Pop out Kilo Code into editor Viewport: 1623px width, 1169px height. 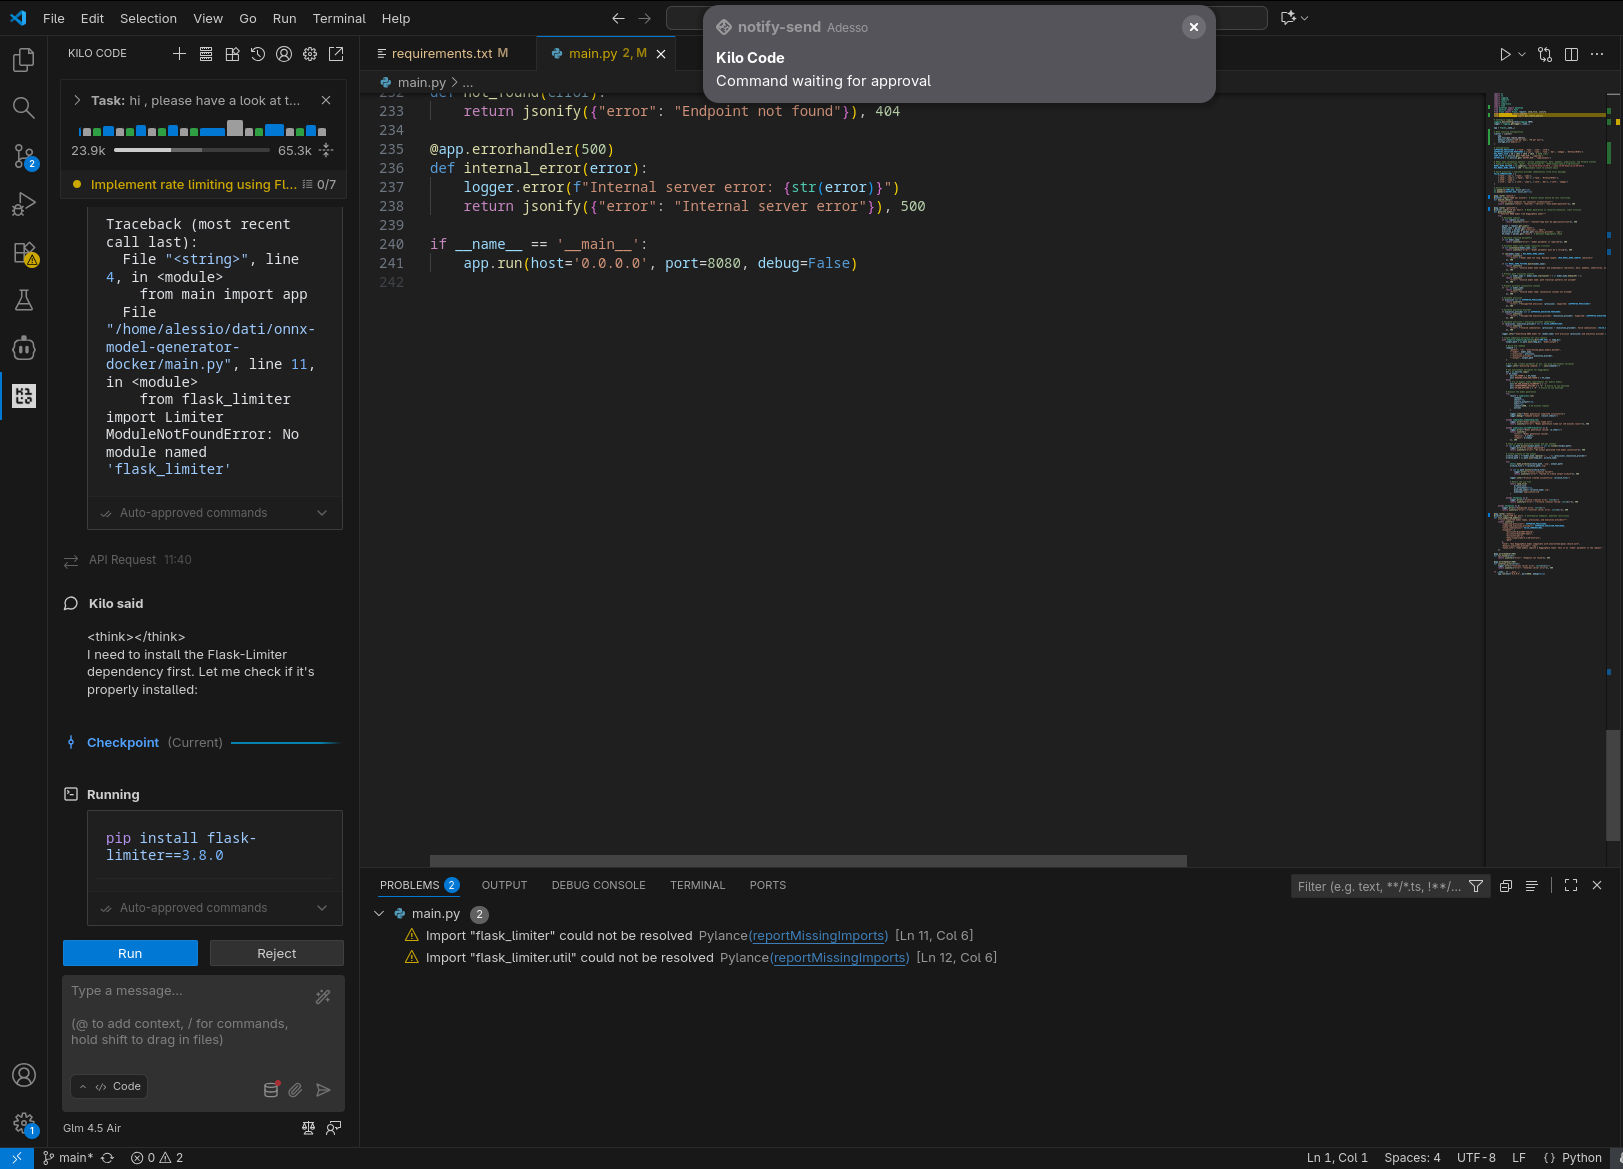[x=336, y=54]
